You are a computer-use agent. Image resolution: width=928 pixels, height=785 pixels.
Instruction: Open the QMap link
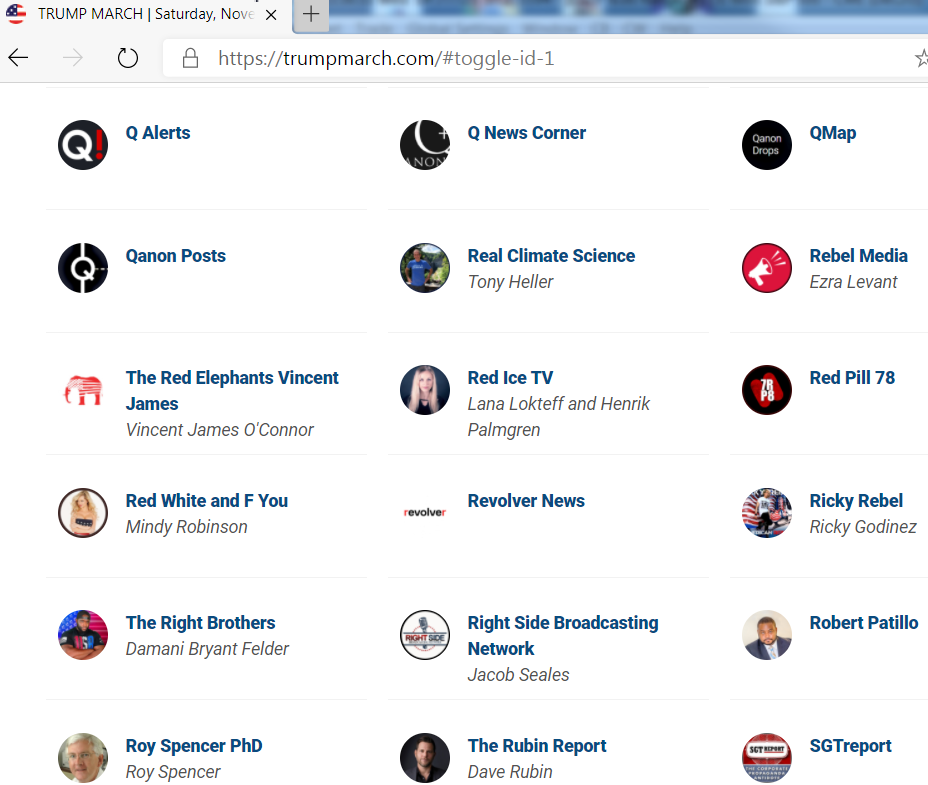pyautogui.click(x=833, y=133)
